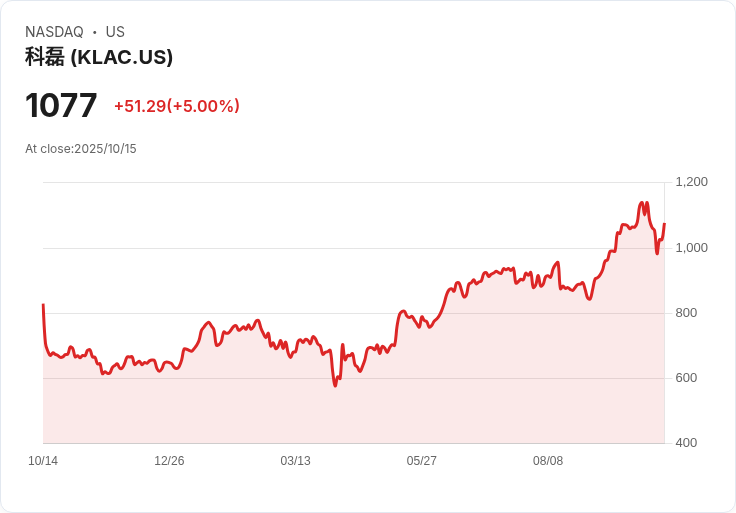Screen dimensions: 736x513
Task: Click the final endpoint of the price line
Action: point(664,224)
